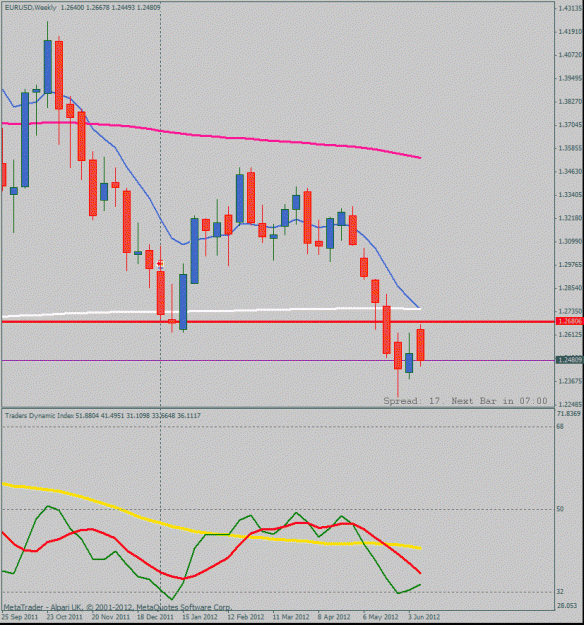Click the 68 level label in indicator
This screenshot has width=584, height=625.
pos(560,426)
